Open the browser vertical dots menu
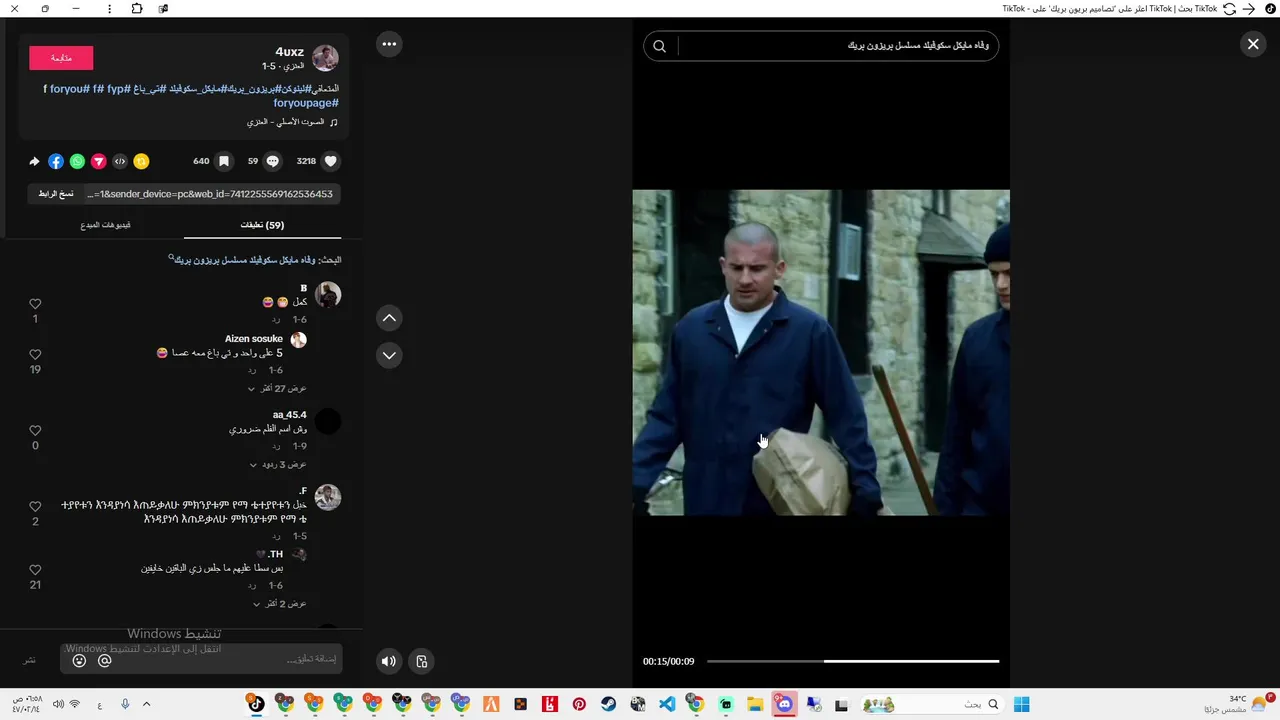Screen dimensions: 1280x720 [110, 9]
